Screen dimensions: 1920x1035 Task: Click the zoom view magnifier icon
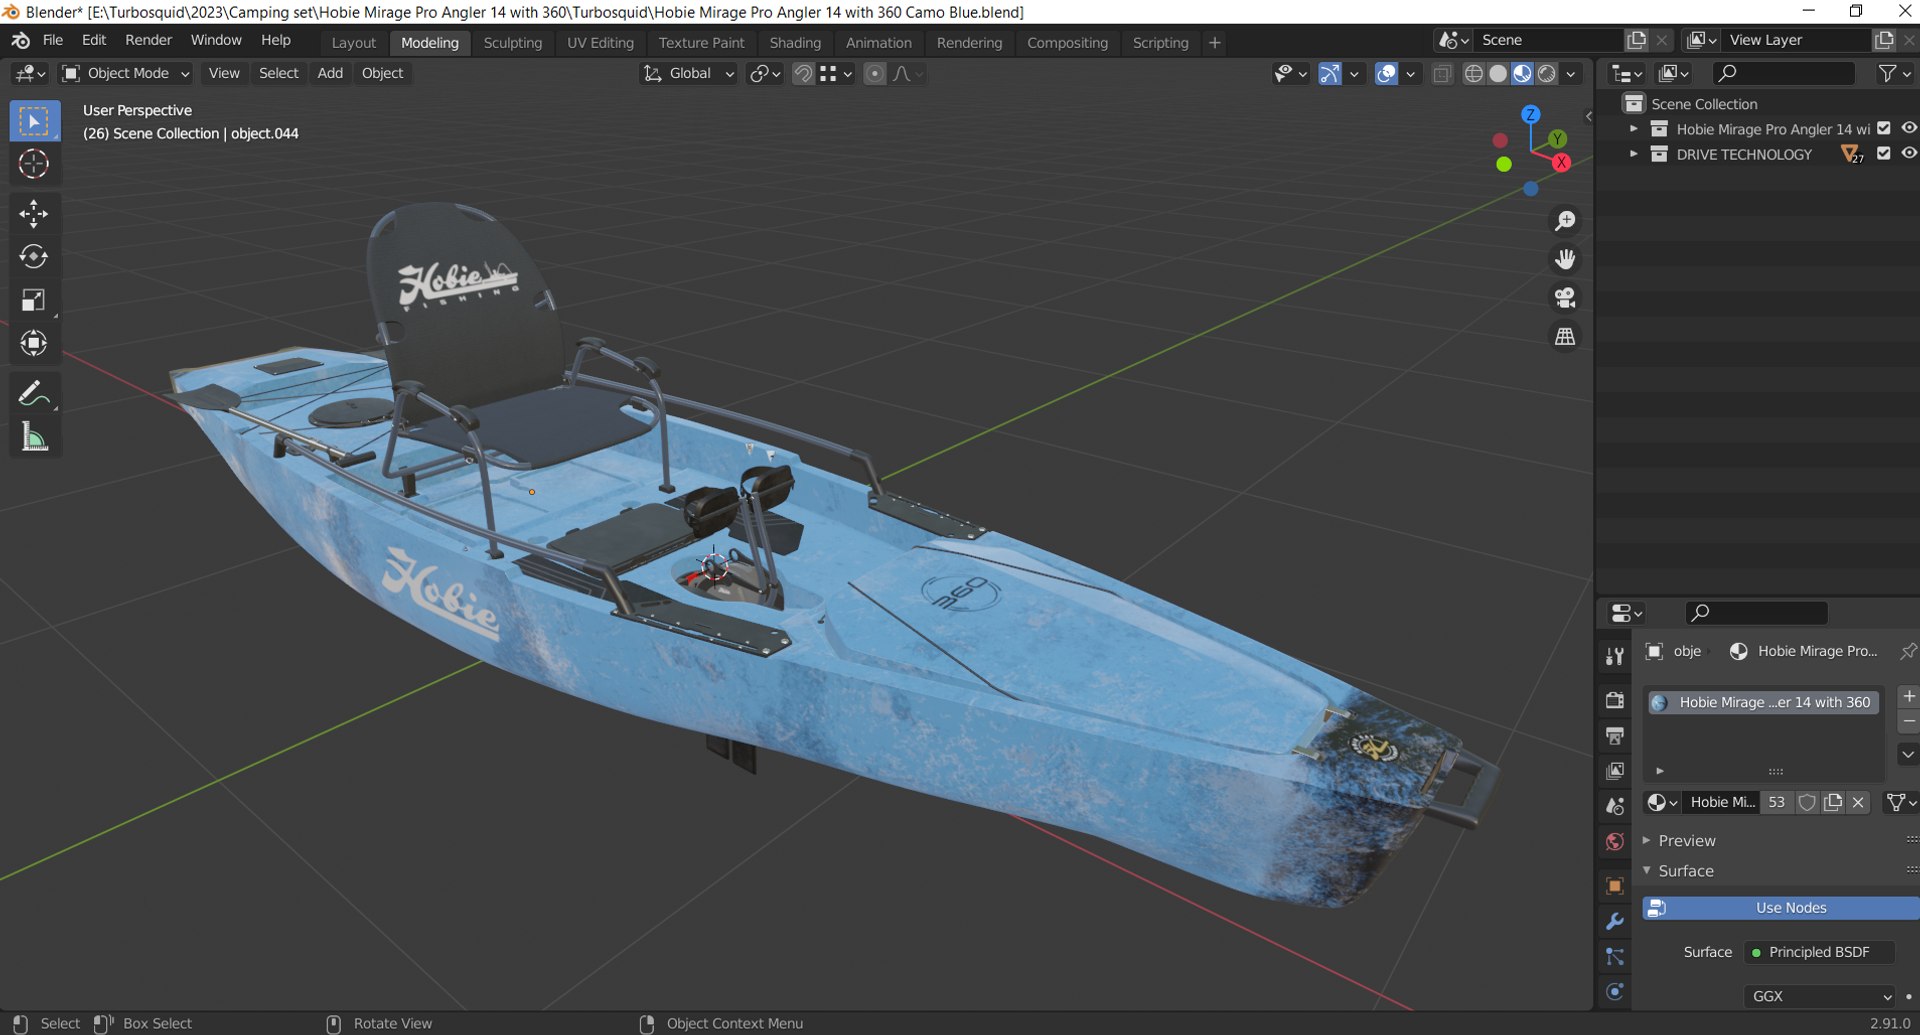point(1565,221)
